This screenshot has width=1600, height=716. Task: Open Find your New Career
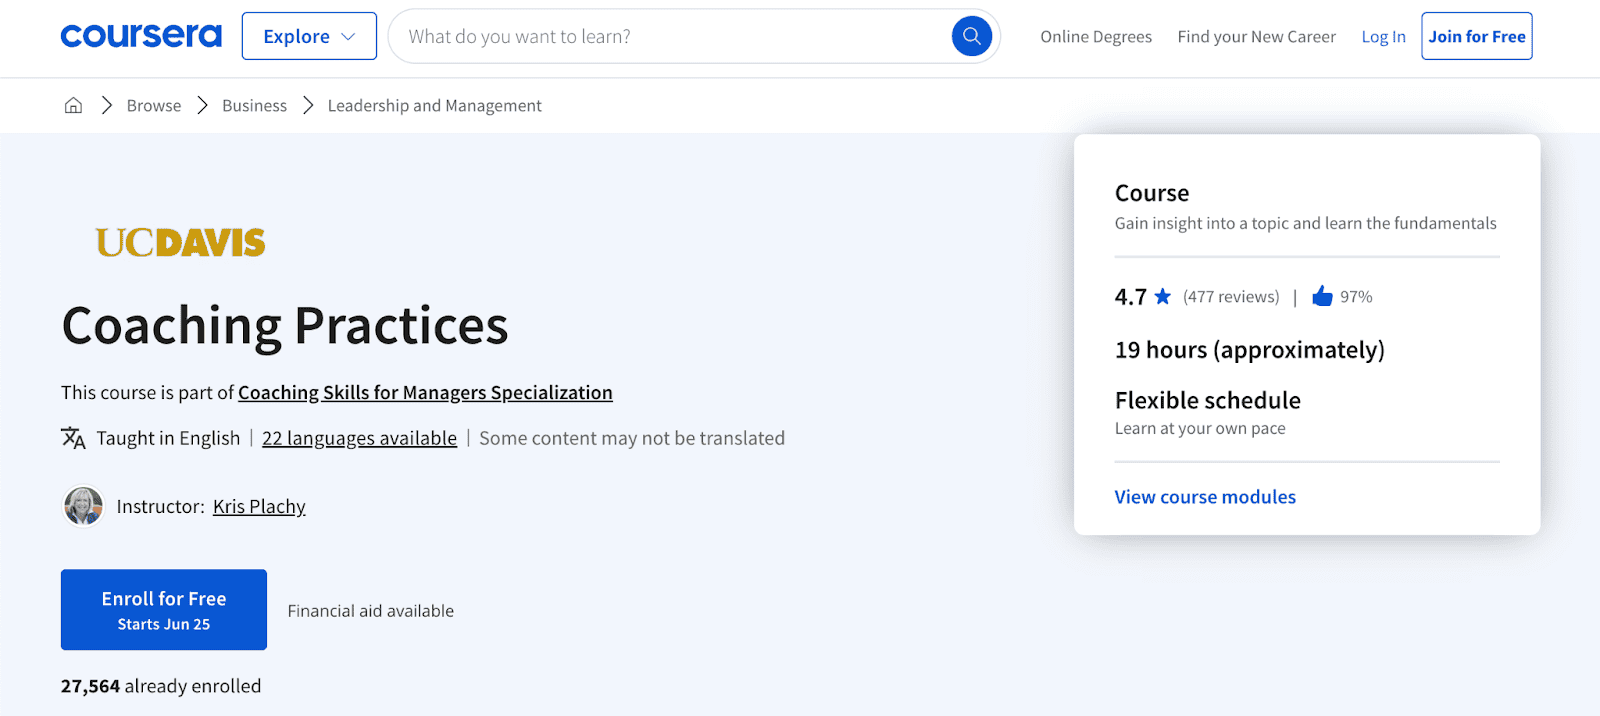pos(1256,37)
